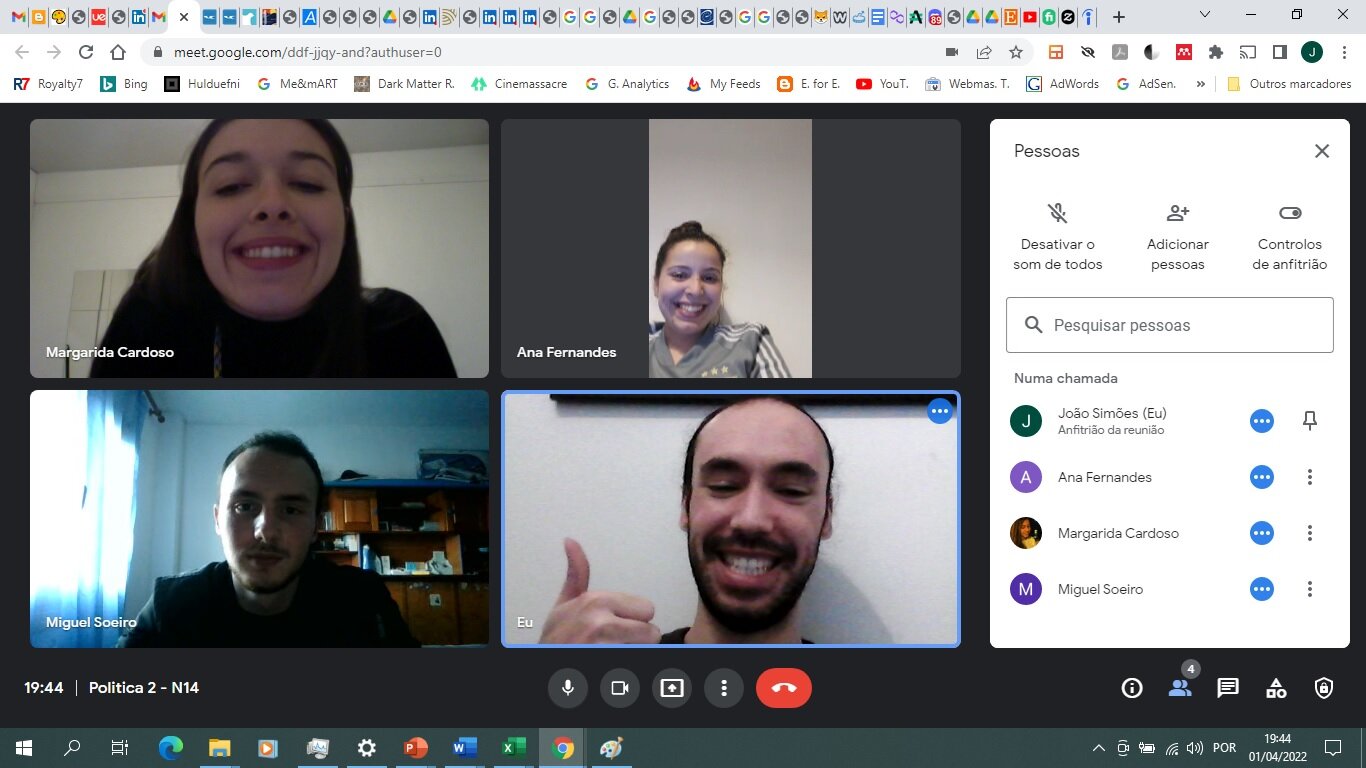Click the present screen icon

(672, 688)
